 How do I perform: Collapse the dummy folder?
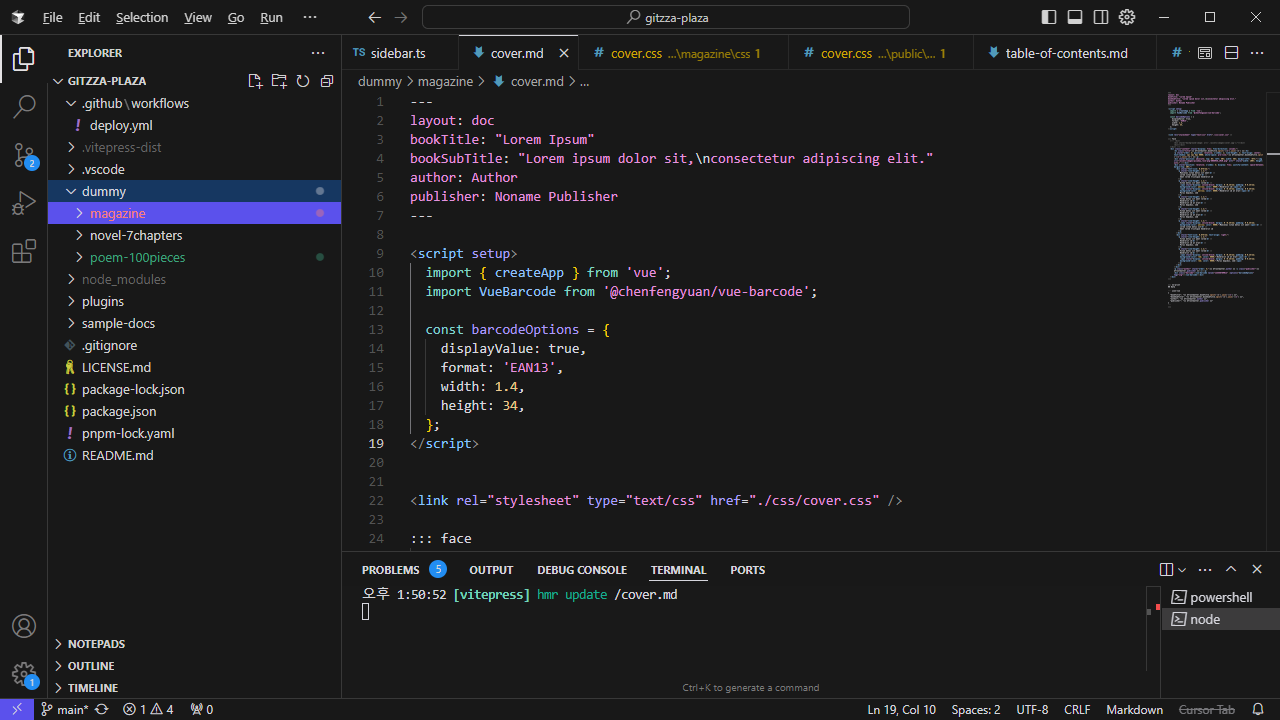104,191
